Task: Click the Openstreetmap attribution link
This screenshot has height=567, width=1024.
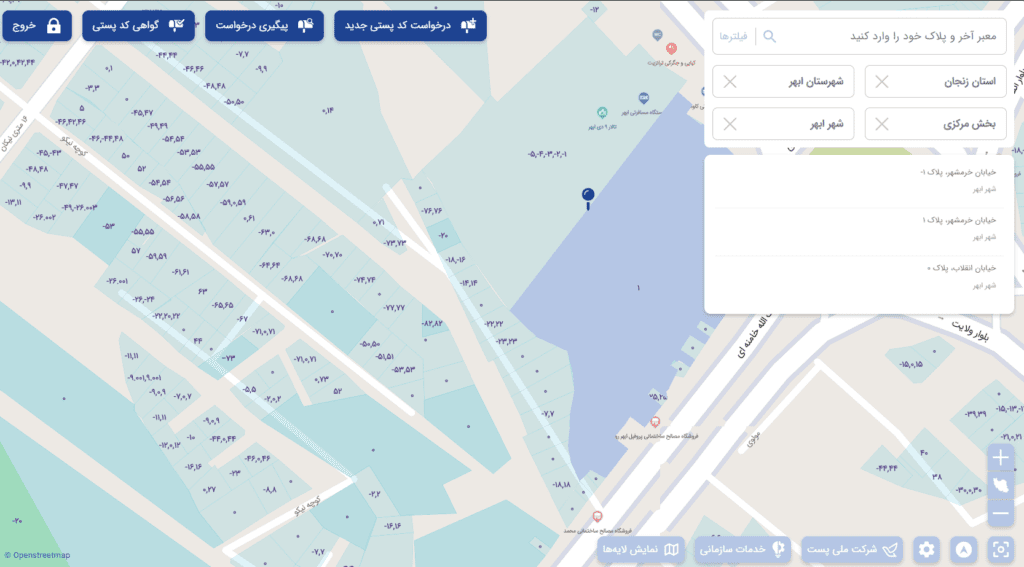Action: pos(37,555)
